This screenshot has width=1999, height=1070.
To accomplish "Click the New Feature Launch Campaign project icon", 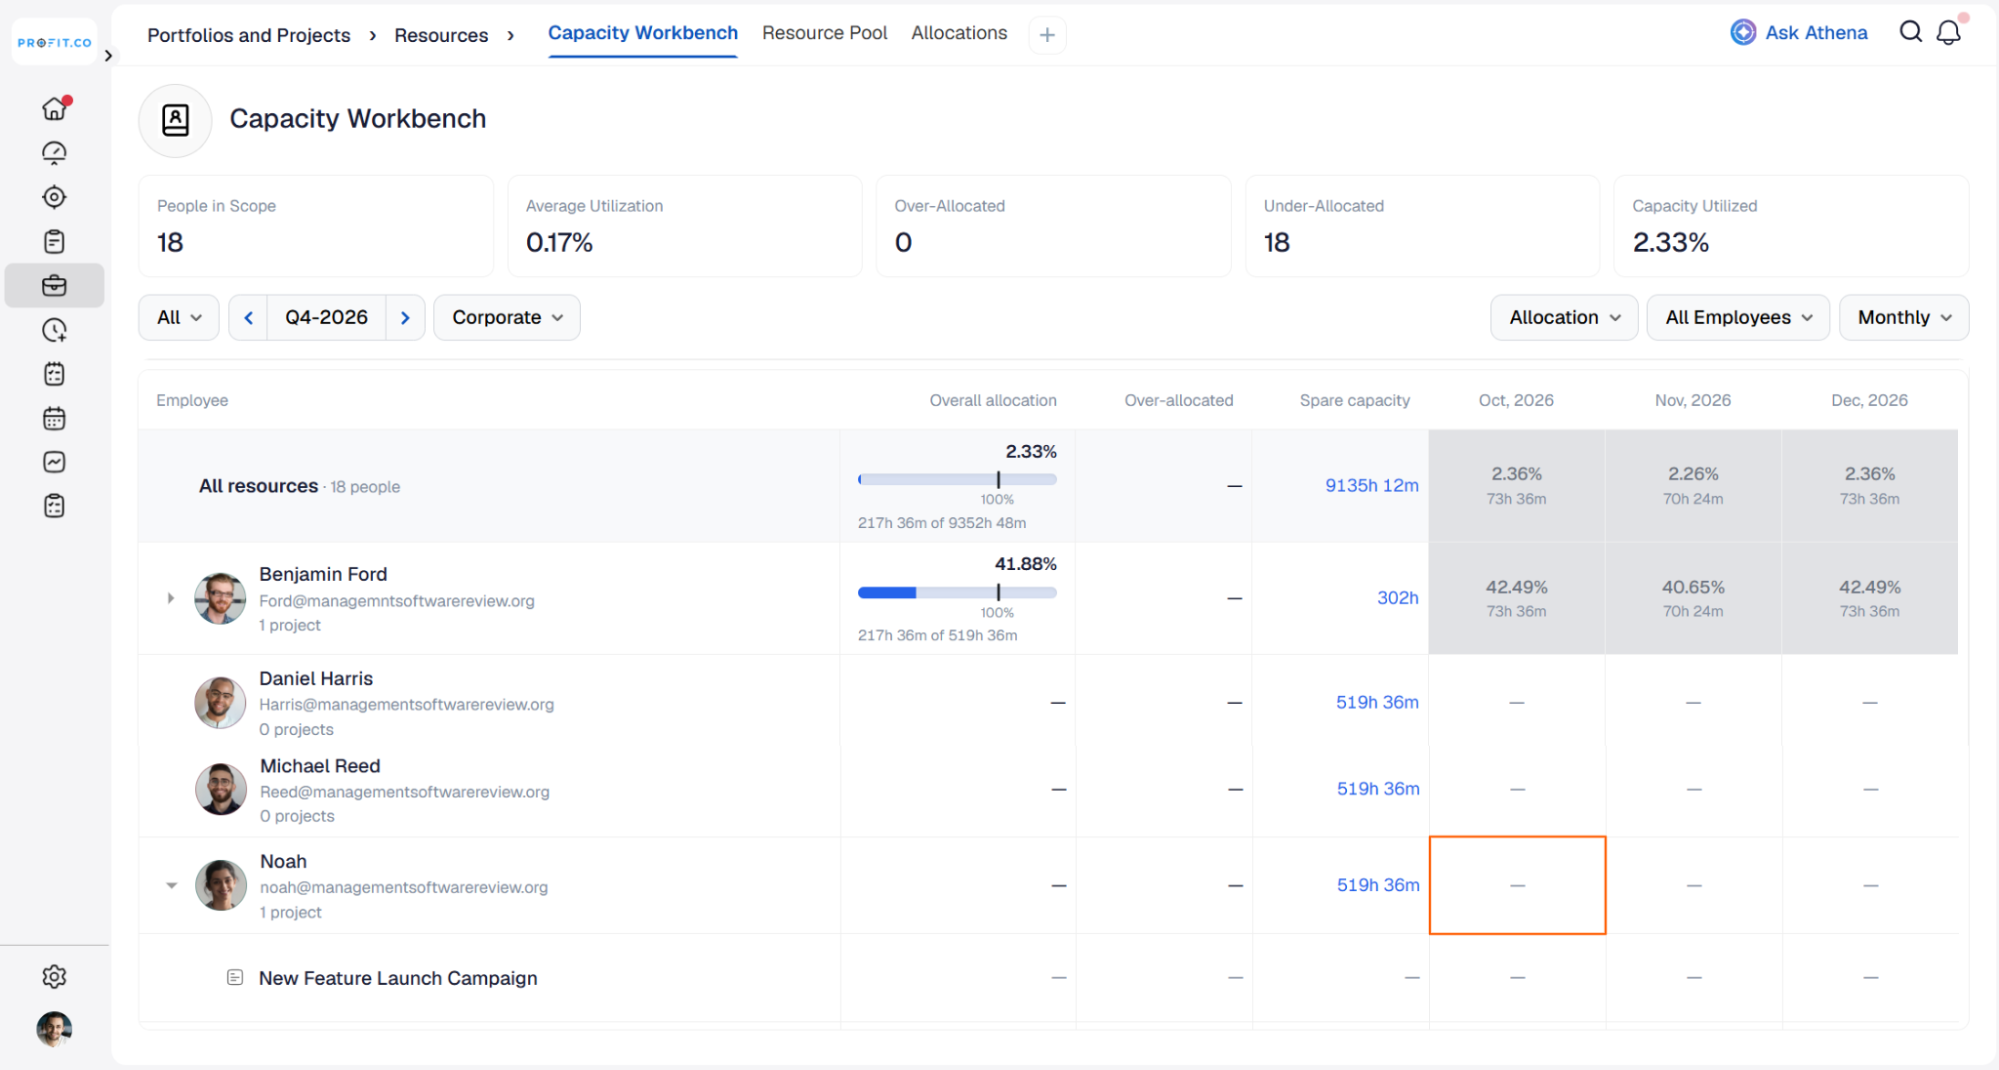I will [235, 977].
